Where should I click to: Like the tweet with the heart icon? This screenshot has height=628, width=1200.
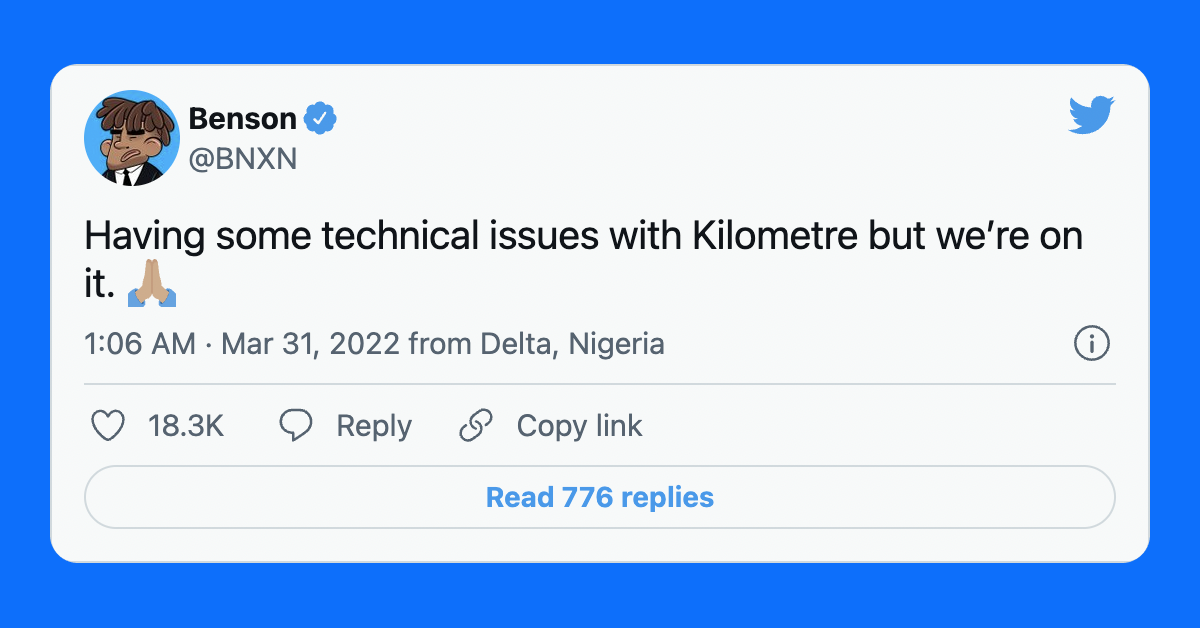108,426
